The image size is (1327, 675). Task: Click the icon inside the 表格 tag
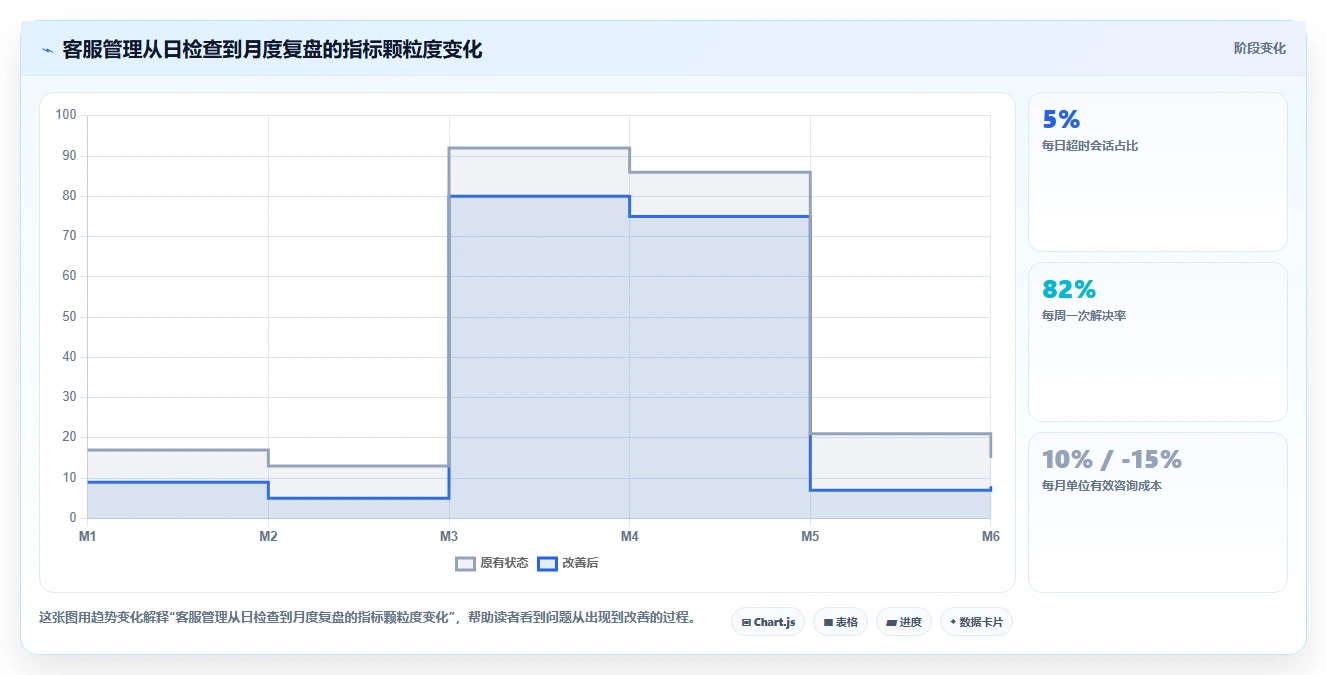click(828, 622)
